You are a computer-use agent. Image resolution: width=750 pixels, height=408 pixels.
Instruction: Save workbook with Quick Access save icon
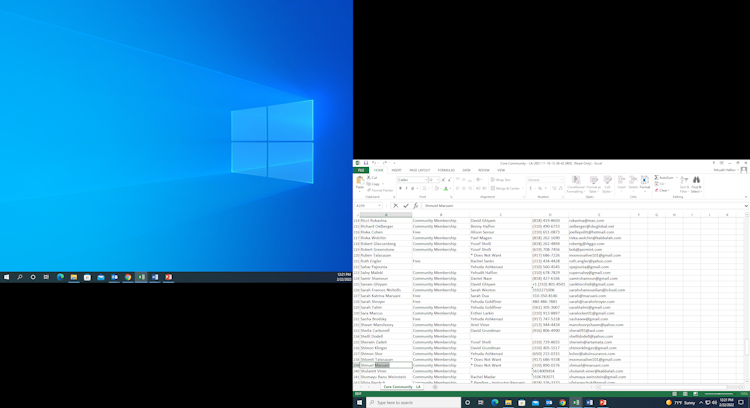(x=366, y=163)
